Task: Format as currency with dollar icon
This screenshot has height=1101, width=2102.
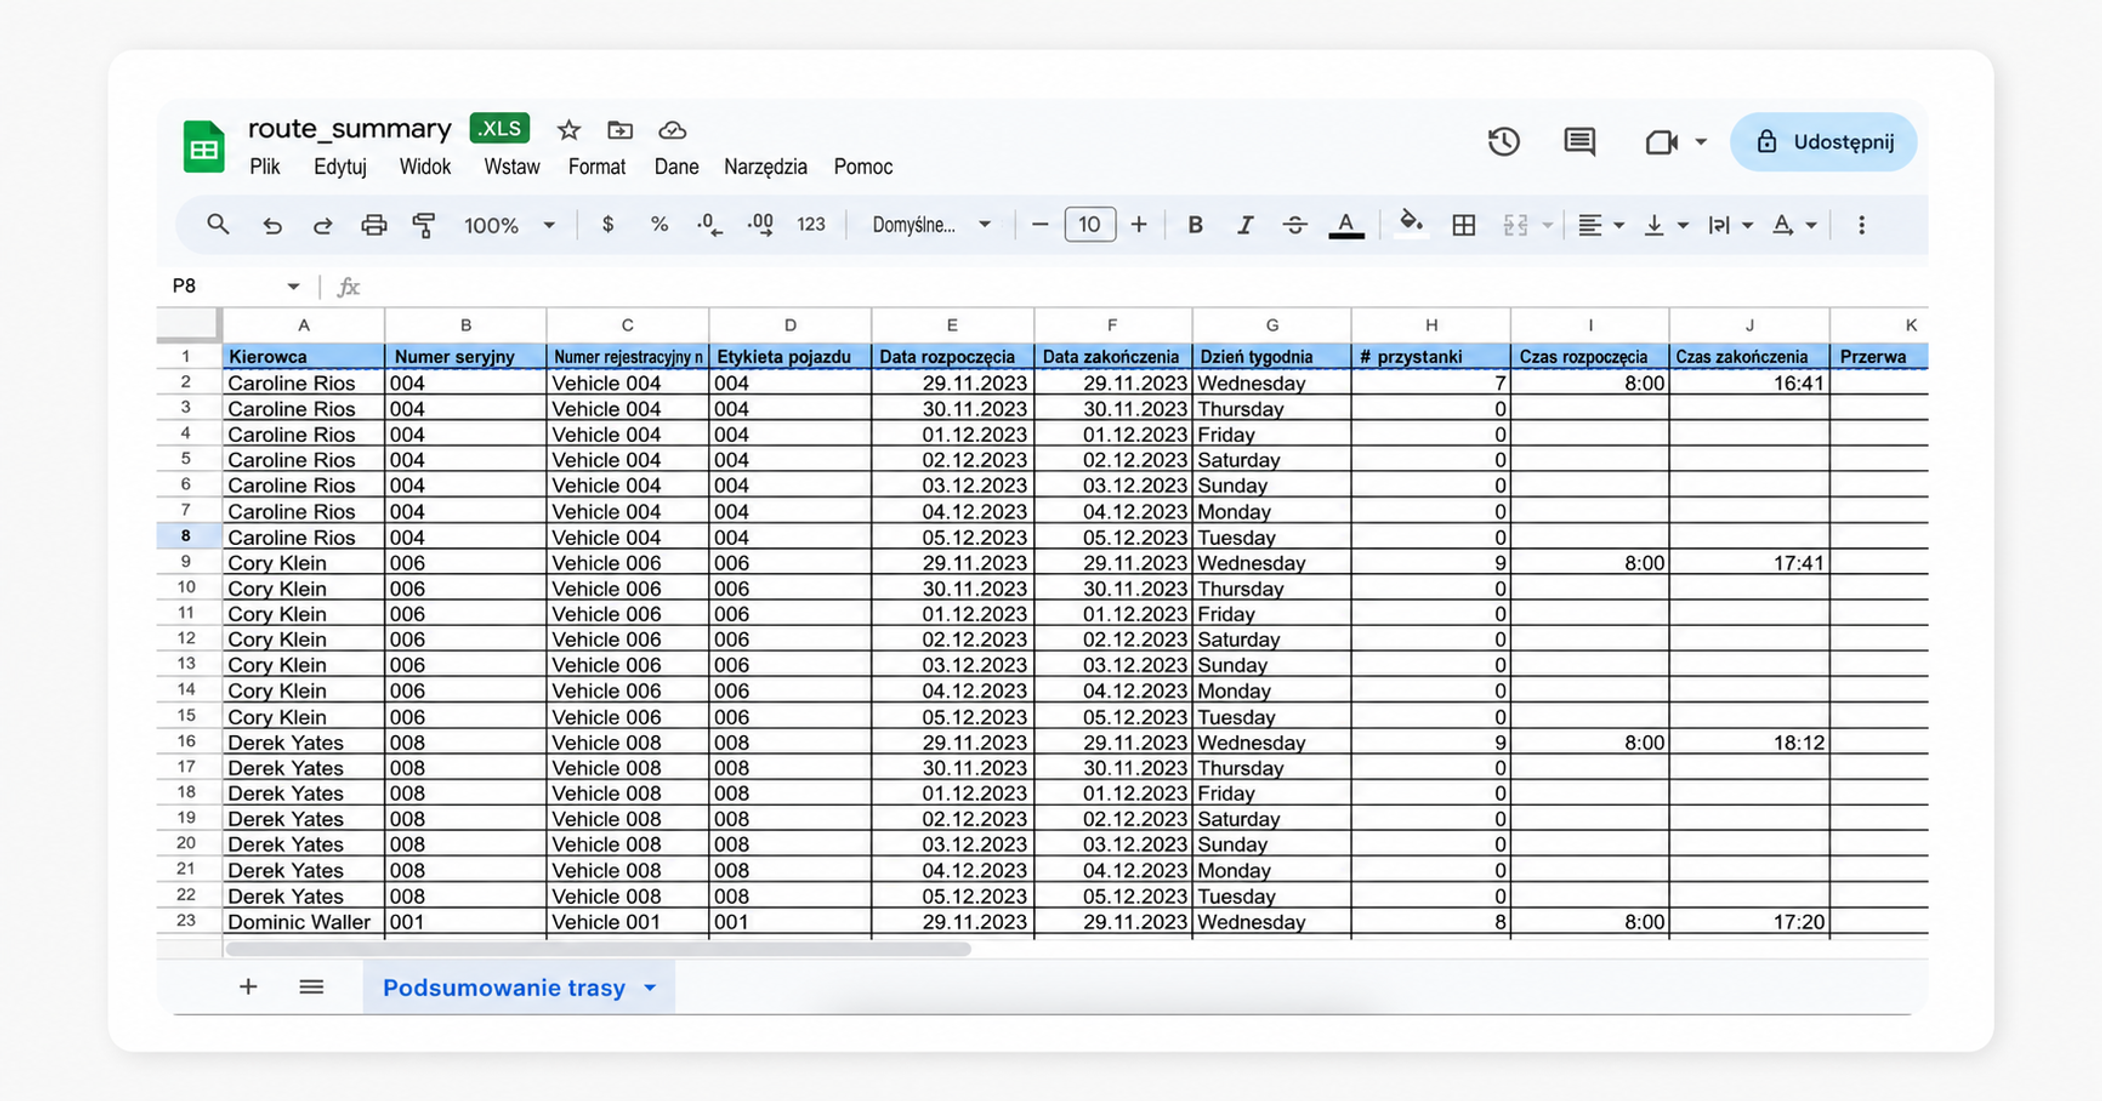Action: point(608,225)
